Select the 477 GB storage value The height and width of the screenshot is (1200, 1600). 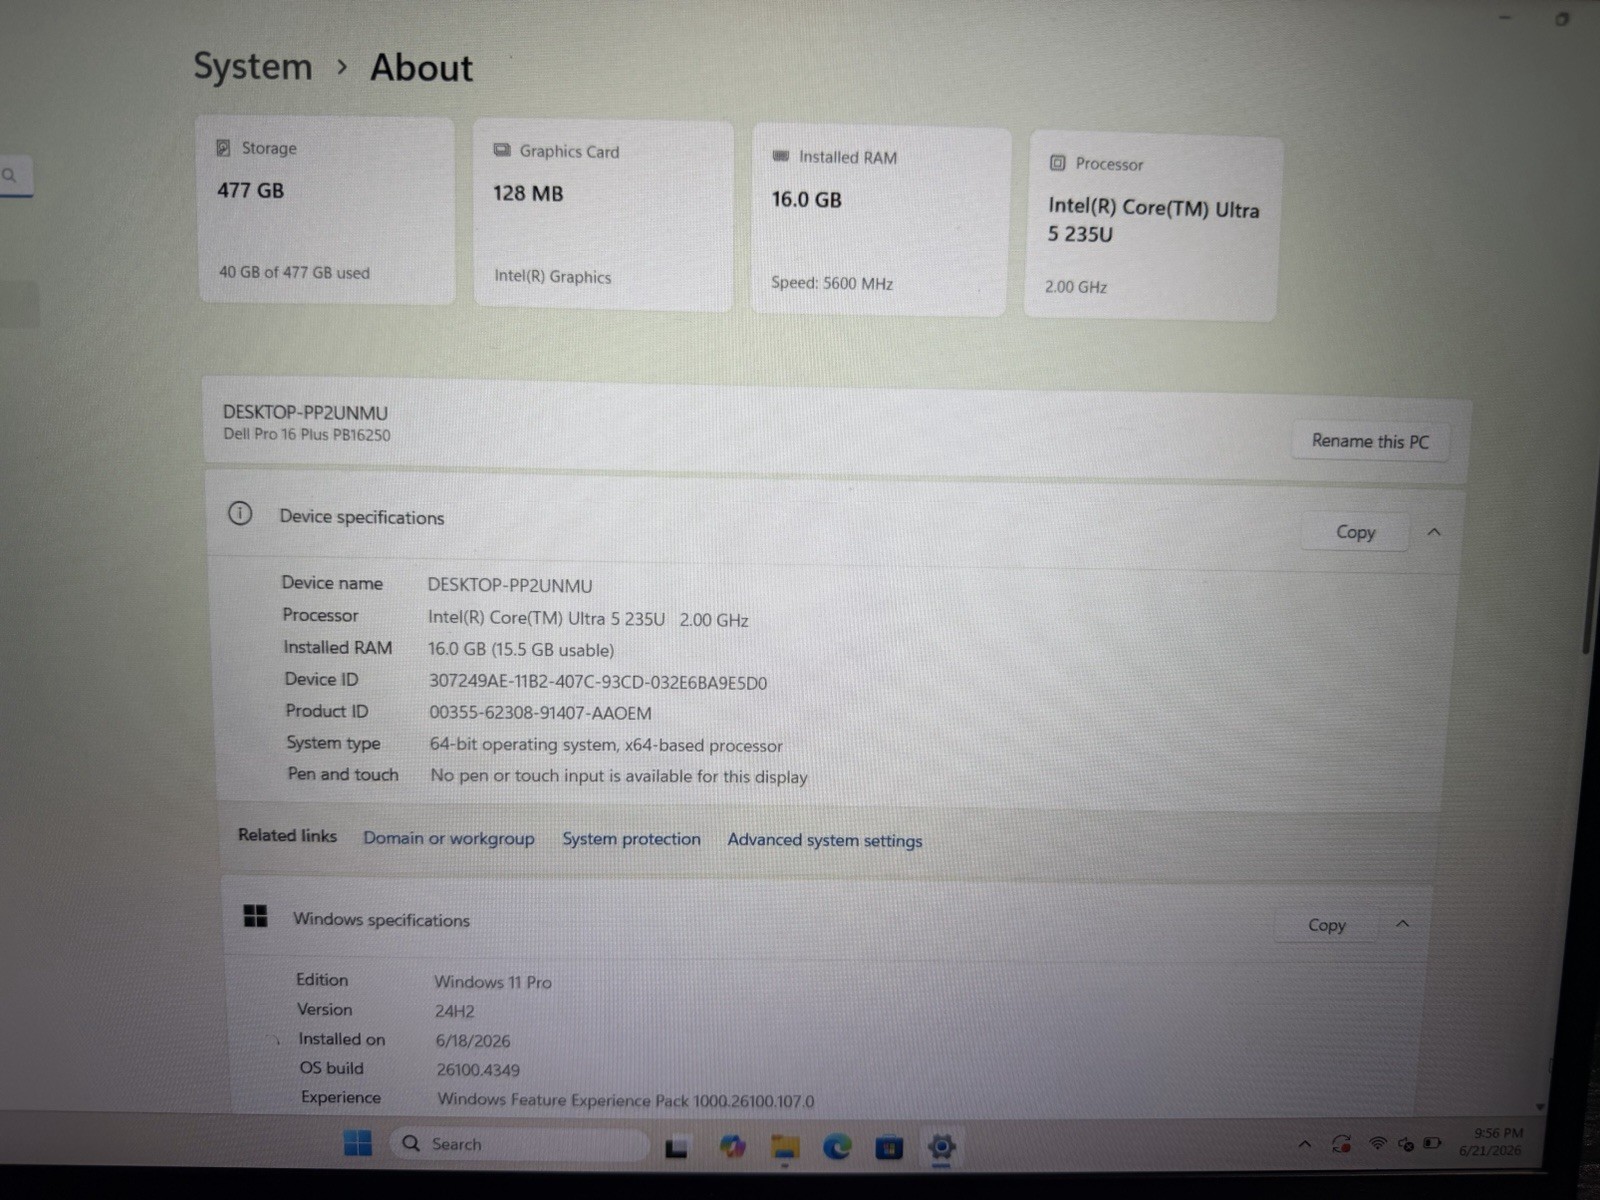point(250,190)
